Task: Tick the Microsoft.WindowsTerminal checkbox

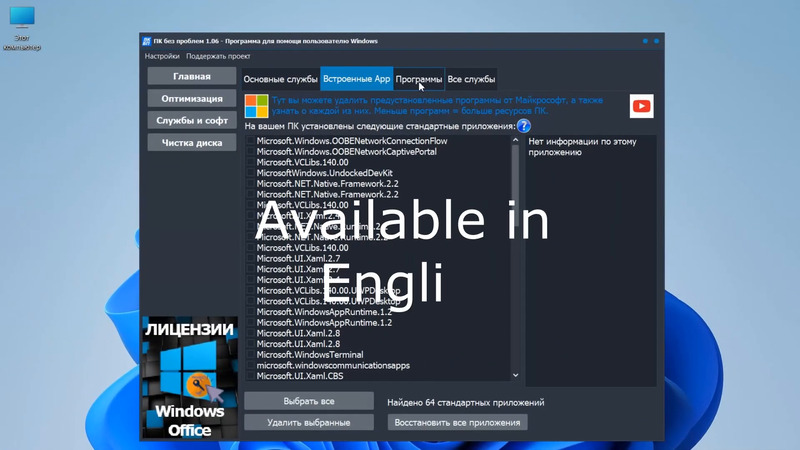Action: tap(250, 355)
